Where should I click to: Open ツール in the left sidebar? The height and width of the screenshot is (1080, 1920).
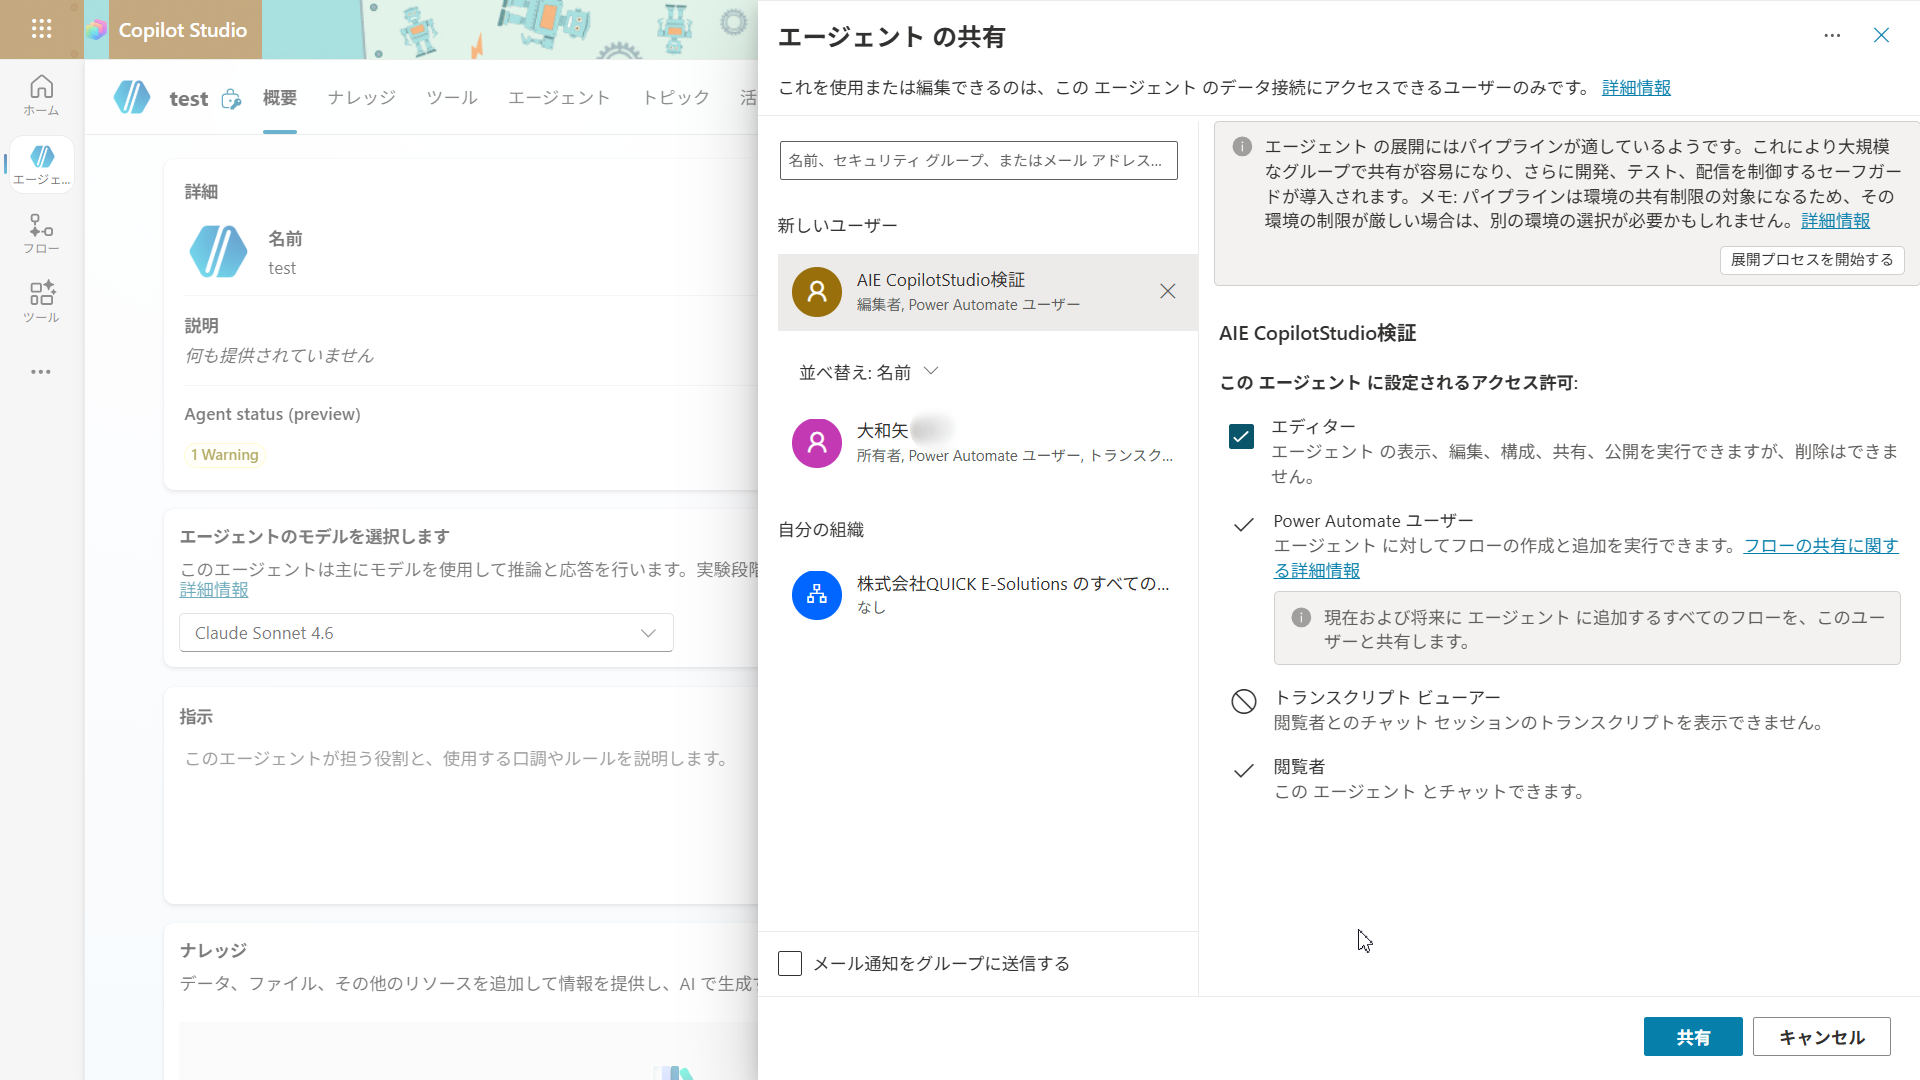(x=41, y=303)
